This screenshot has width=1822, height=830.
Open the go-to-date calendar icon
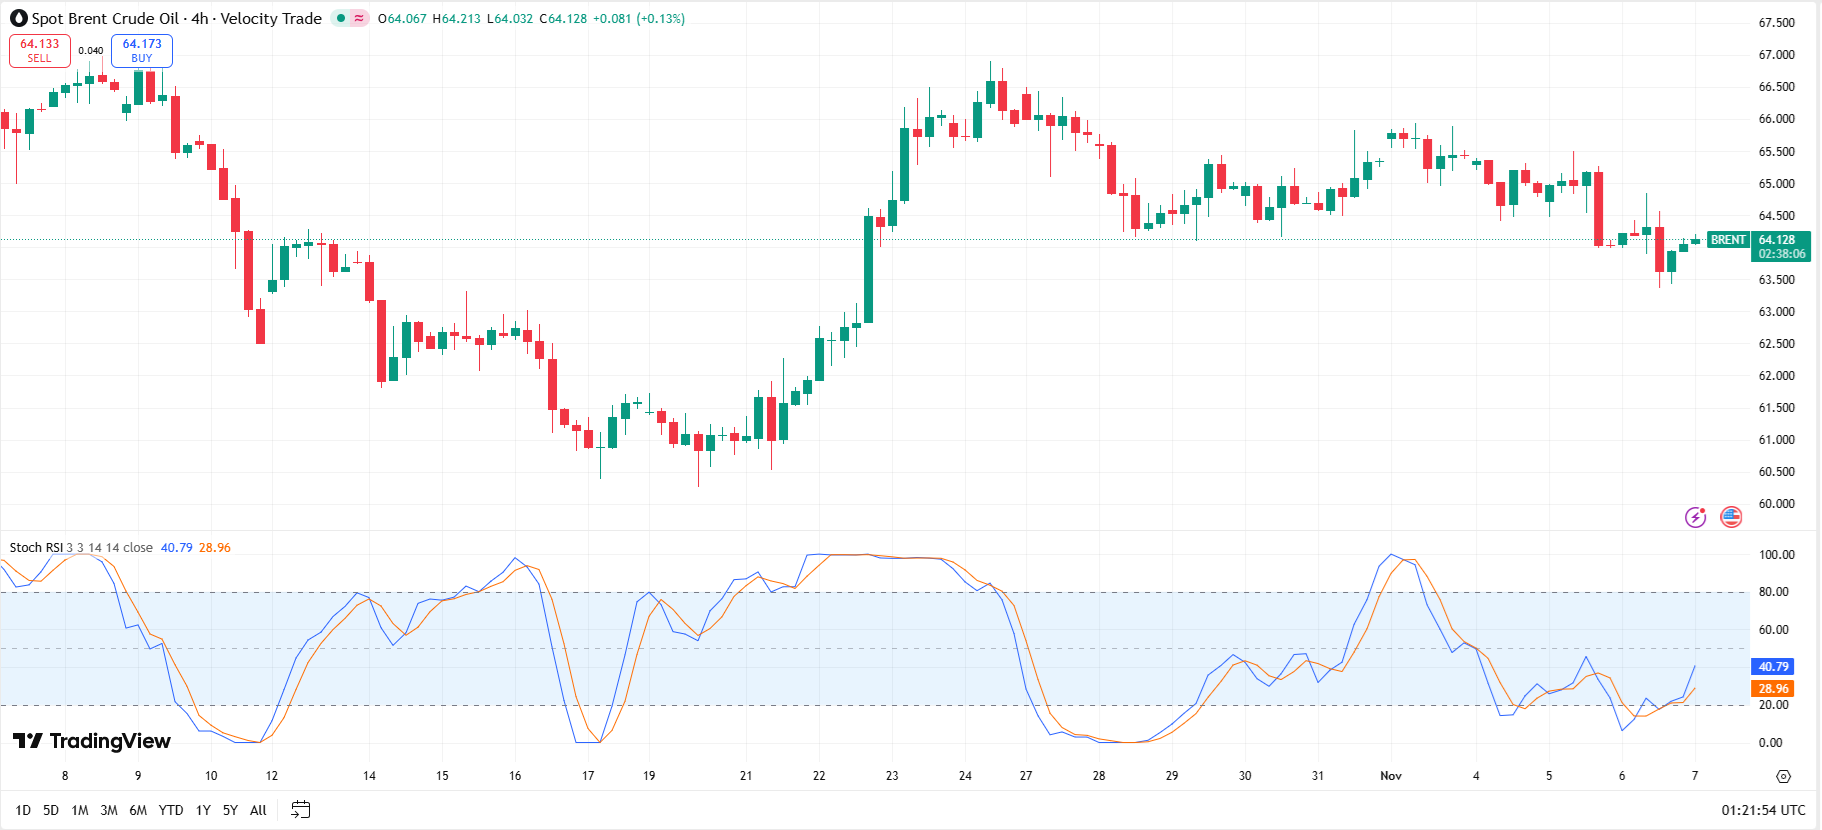(x=300, y=810)
